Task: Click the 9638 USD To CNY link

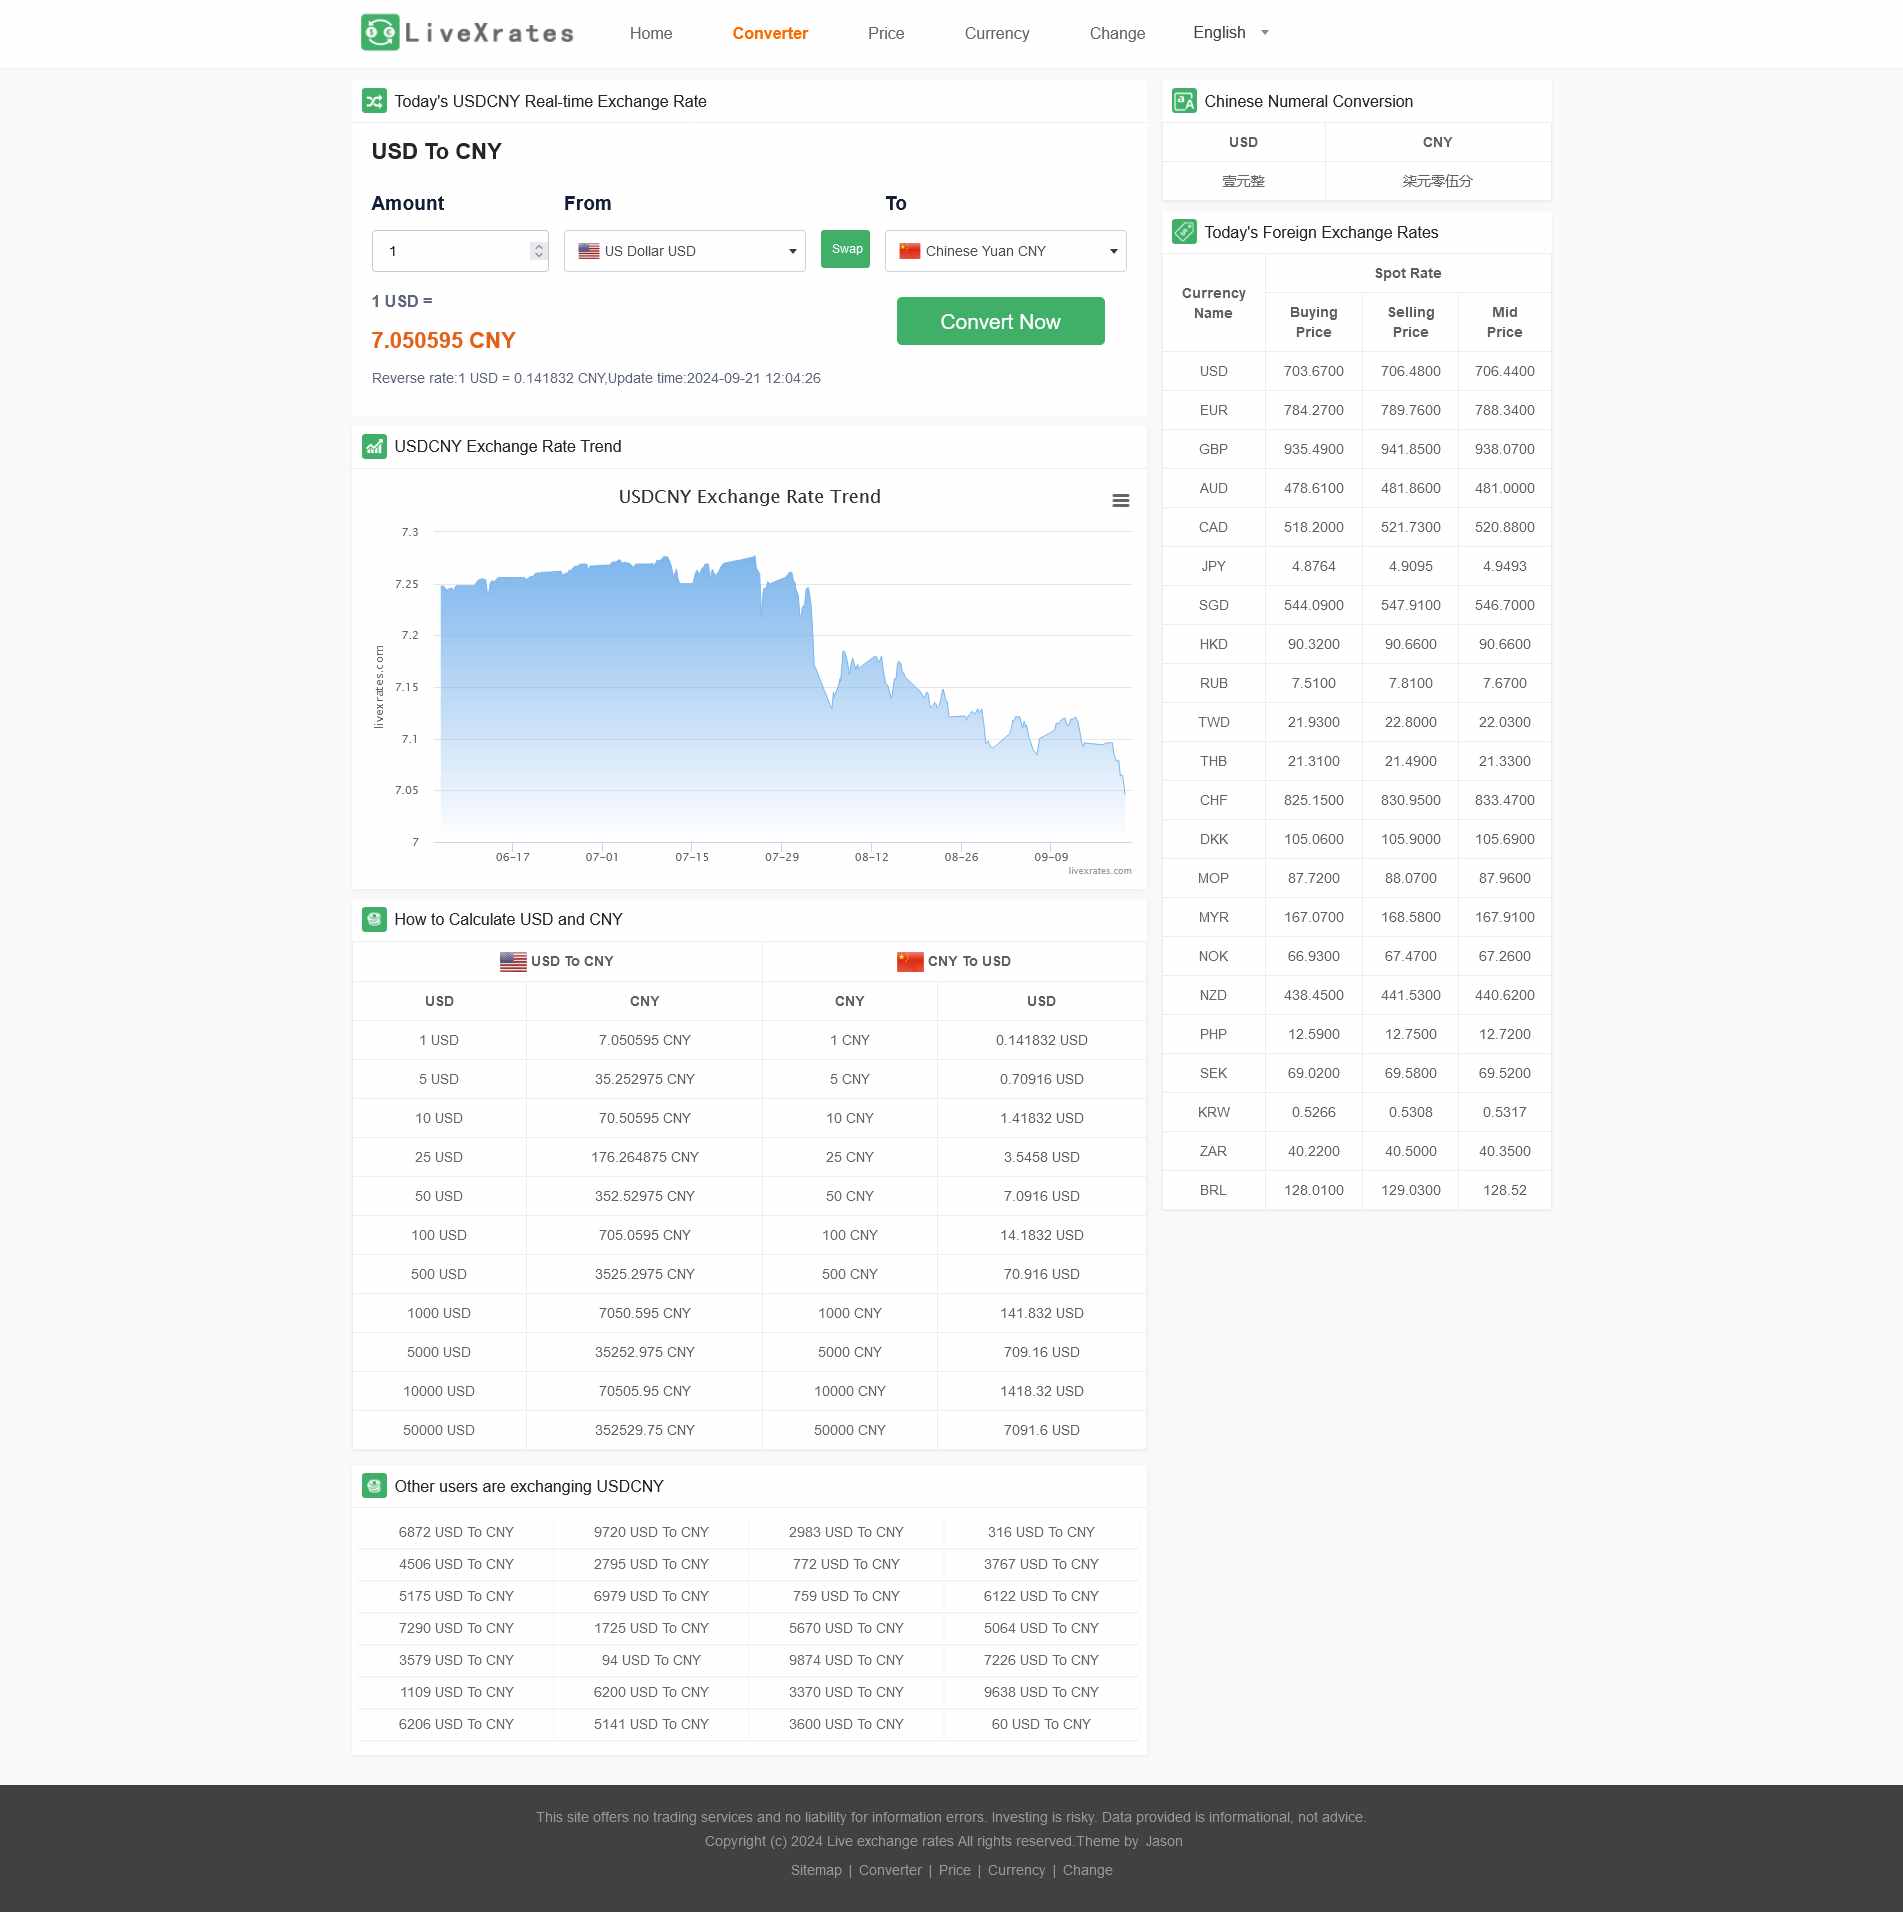Action: tap(1041, 1692)
